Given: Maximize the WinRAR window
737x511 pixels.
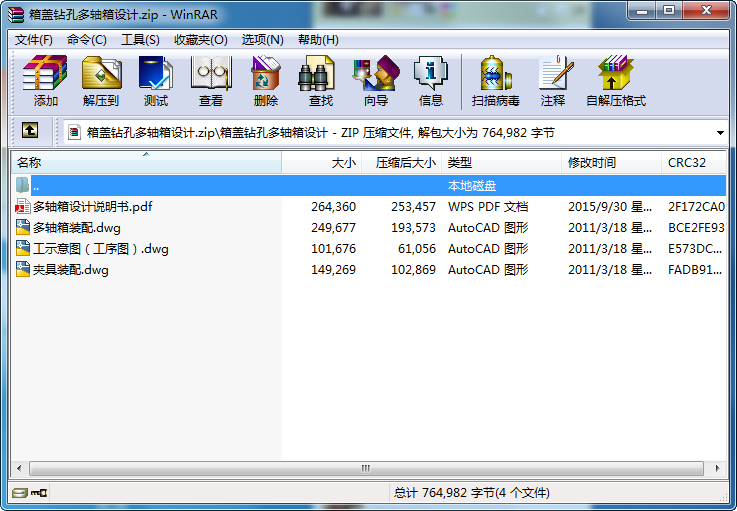Looking at the screenshot, I should [668, 10].
